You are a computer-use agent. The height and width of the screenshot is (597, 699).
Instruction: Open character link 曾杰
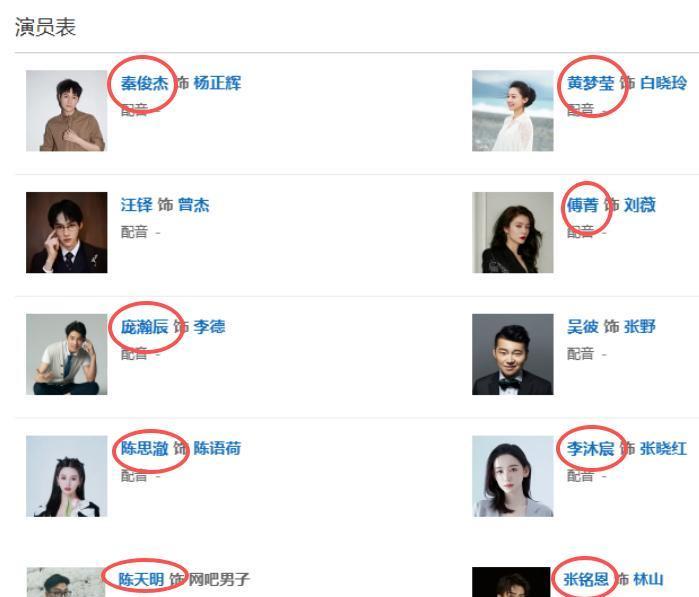tap(193, 205)
